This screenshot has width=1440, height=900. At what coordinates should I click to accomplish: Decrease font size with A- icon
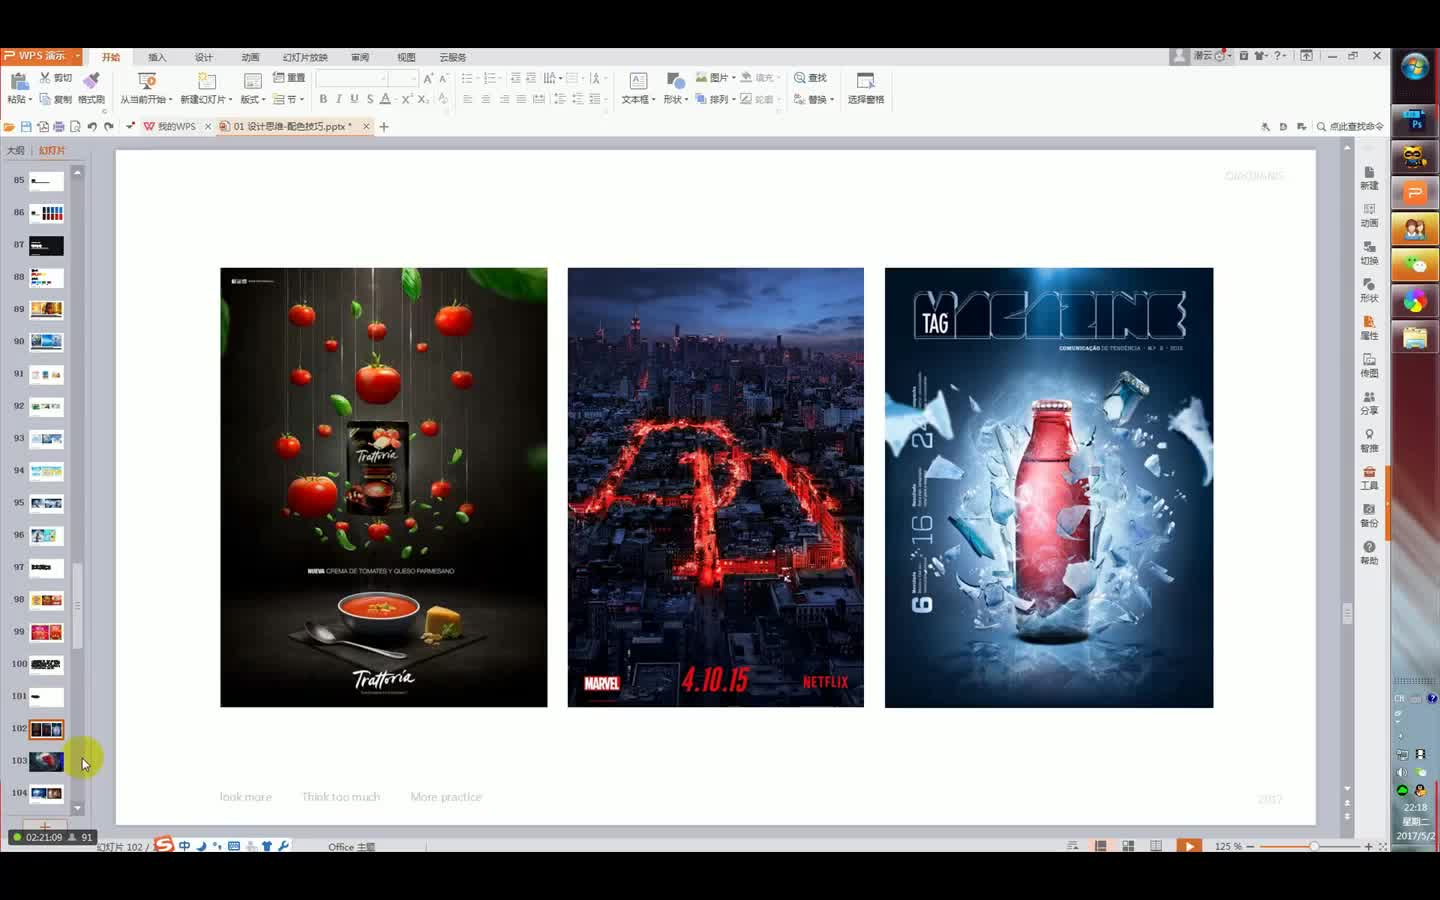pos(444,78)
